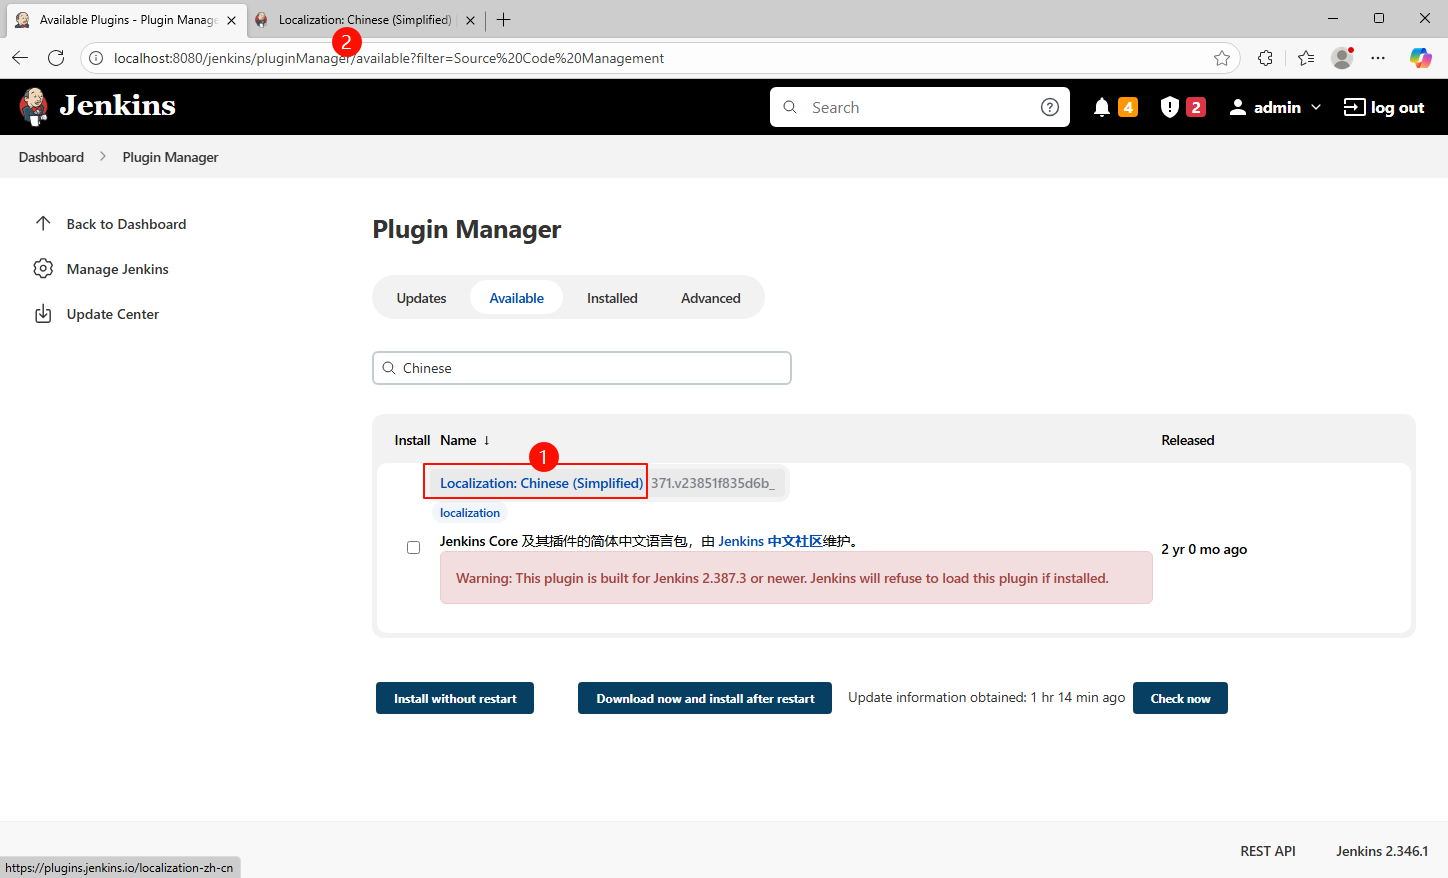Close the Localization Chinese browser tab
1448x878 pixels.
(x=470, y=20)
